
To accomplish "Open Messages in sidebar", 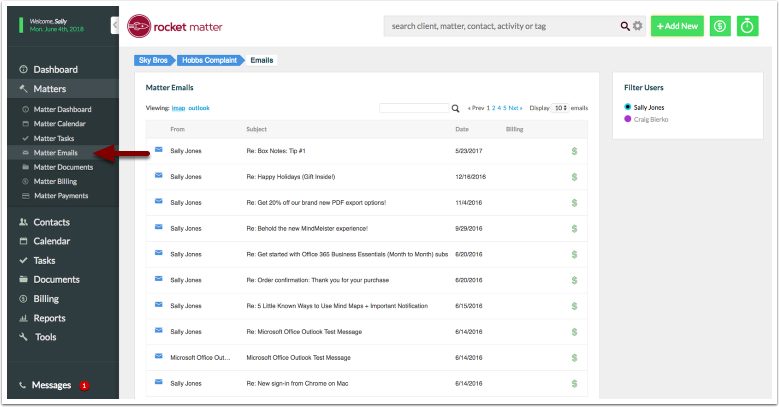I will (52, 385).
